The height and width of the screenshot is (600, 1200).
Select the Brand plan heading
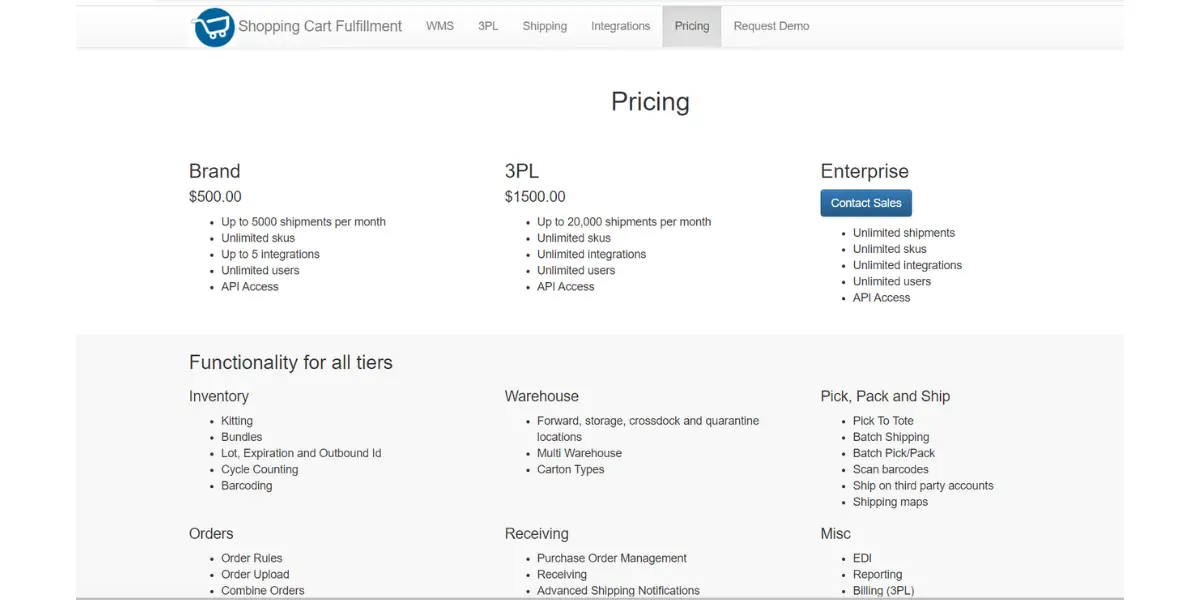click(x=215, y=171)
